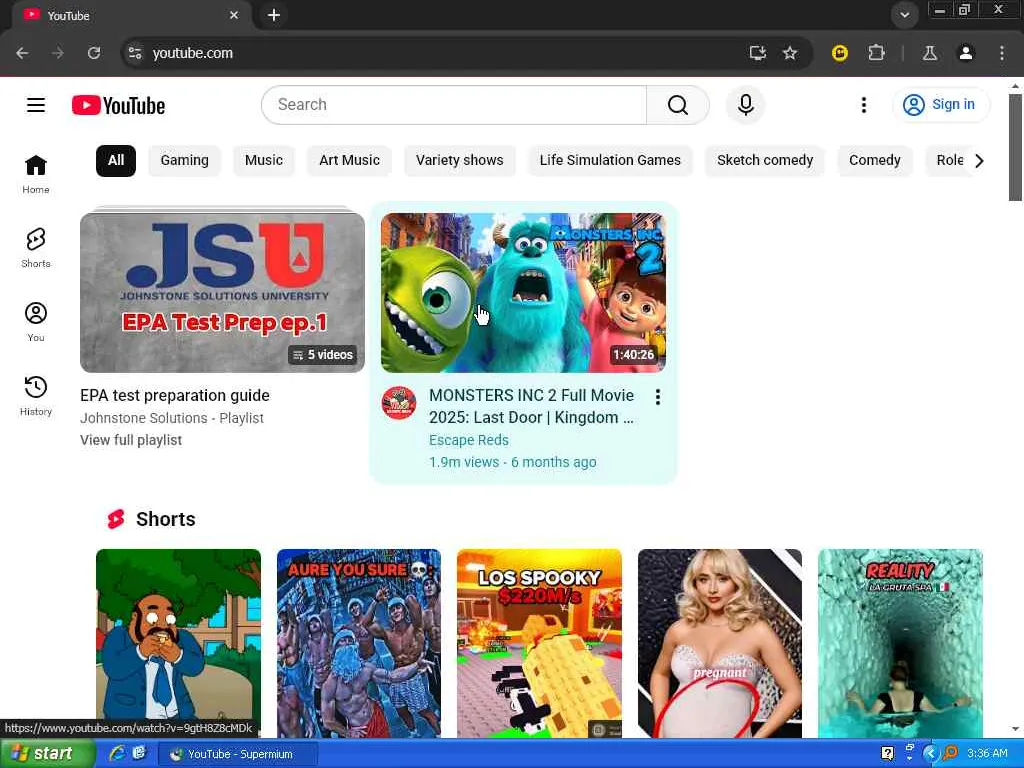Viewport: 1024px width, 768px height.
Task: Open History in sidebar
Action: pos(36,396)
